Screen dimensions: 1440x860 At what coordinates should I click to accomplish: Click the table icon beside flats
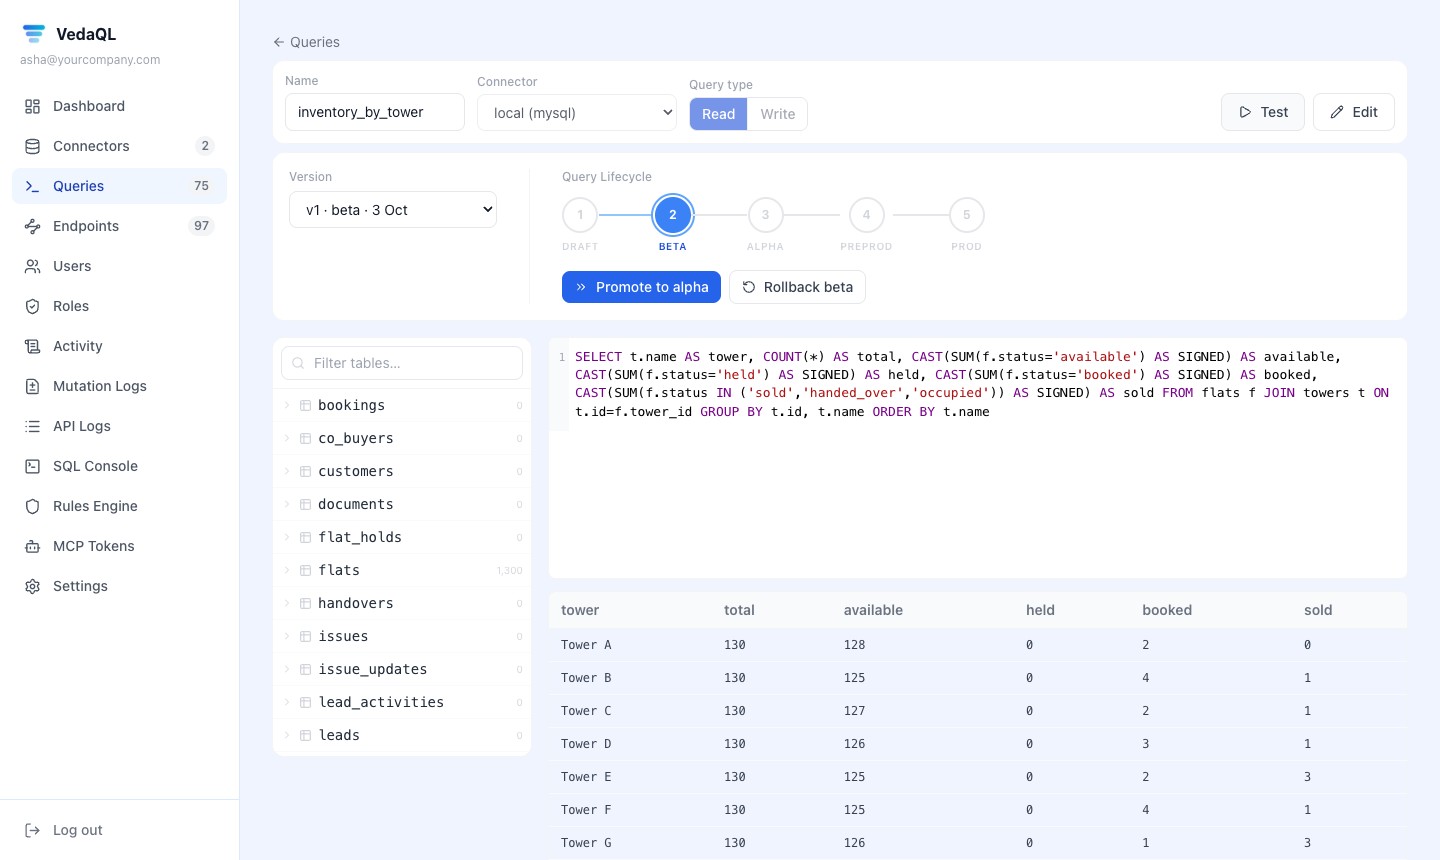coord(305,570)
